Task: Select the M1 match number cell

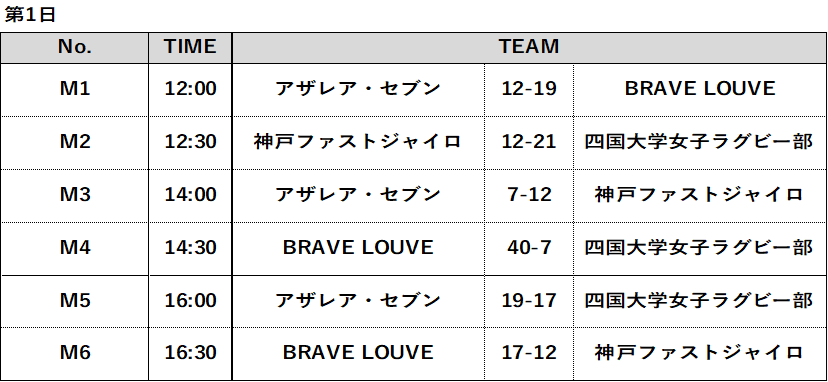Action: (x=74, y=89)
